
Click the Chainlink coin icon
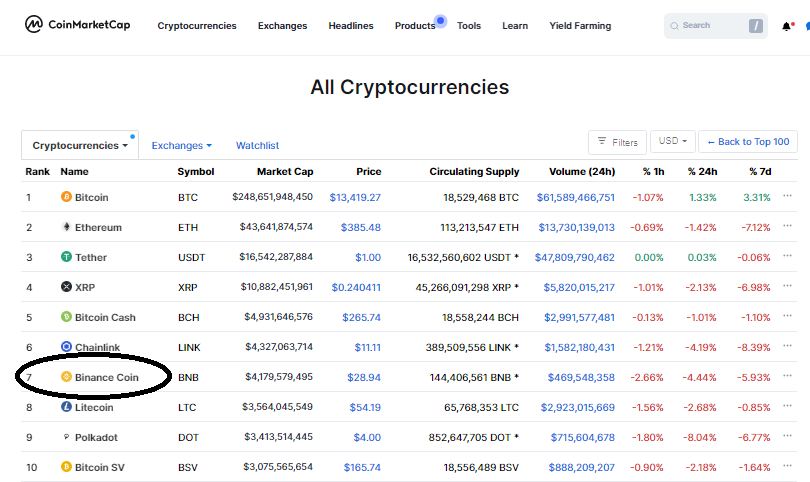(66, 346)
